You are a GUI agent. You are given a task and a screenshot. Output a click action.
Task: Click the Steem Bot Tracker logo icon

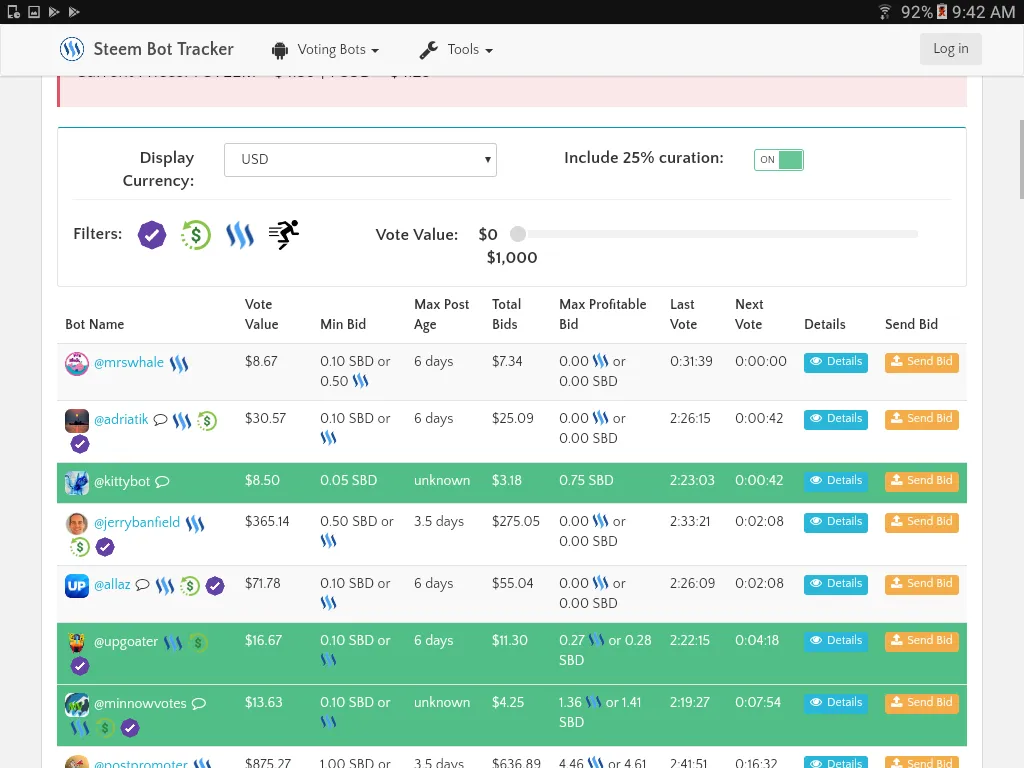(x=72, y=49)
